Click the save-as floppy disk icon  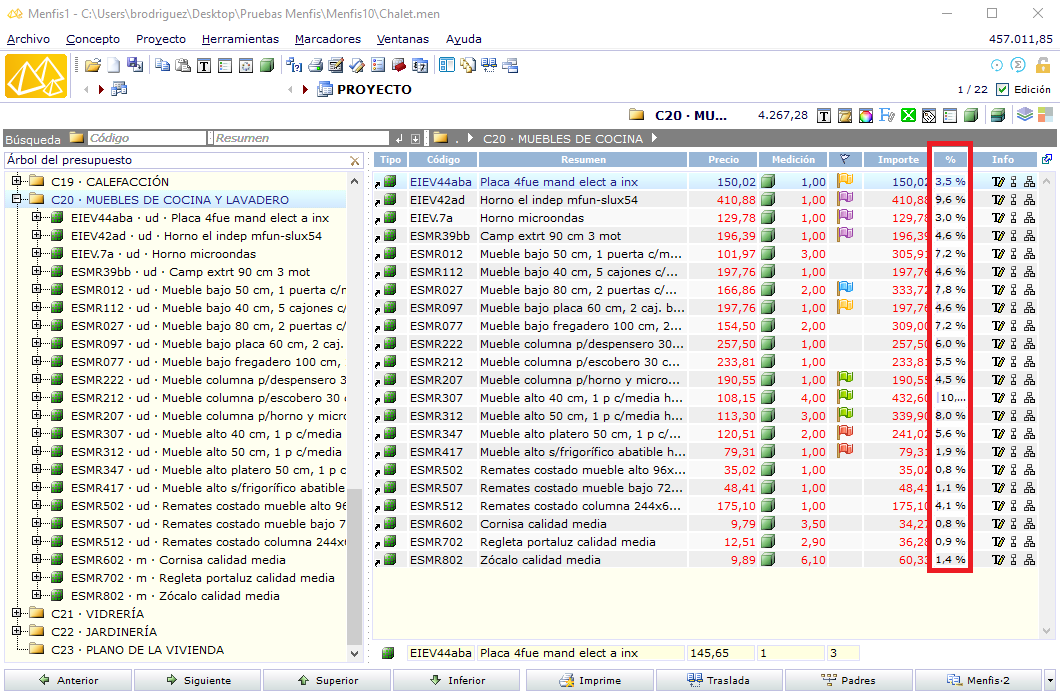(135, 65)
